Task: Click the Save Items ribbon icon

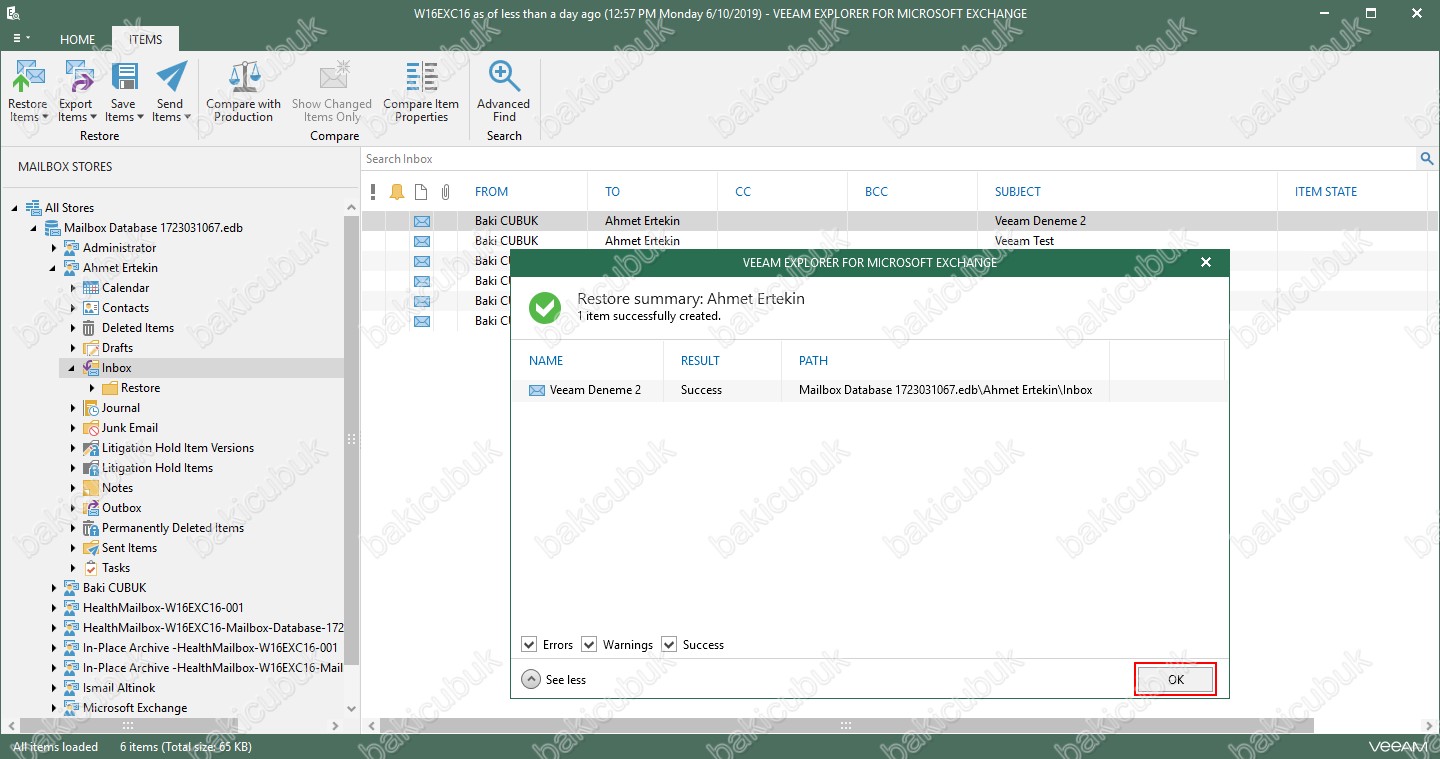Action: point(124,77)
